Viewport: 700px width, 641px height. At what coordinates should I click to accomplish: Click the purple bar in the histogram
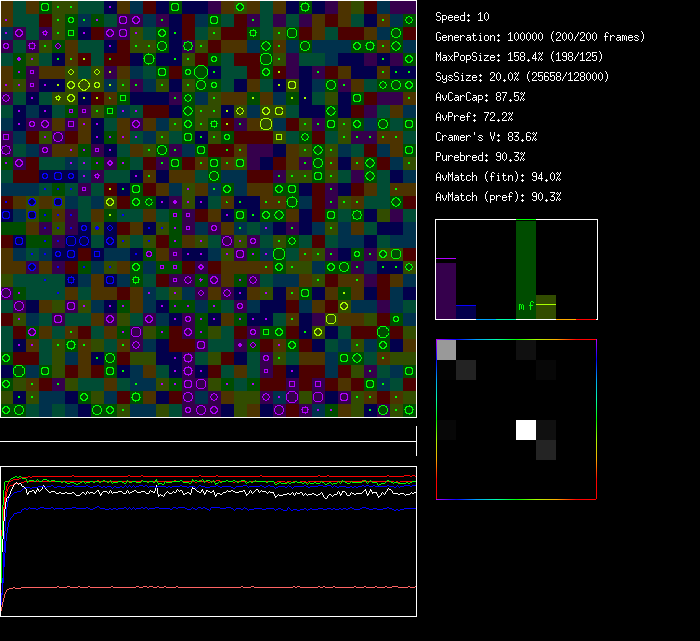(x=446, y=290)
